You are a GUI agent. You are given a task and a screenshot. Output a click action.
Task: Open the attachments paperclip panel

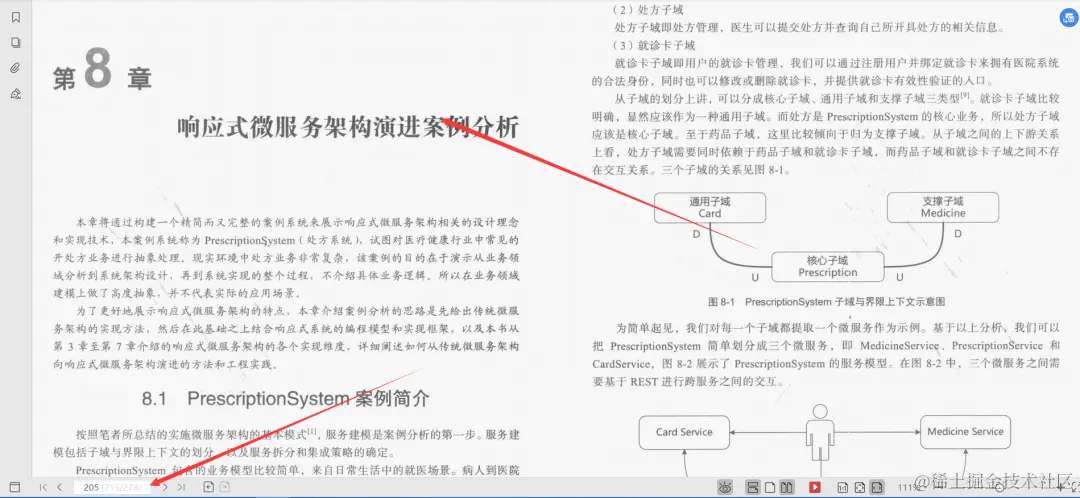click(16, 68)
